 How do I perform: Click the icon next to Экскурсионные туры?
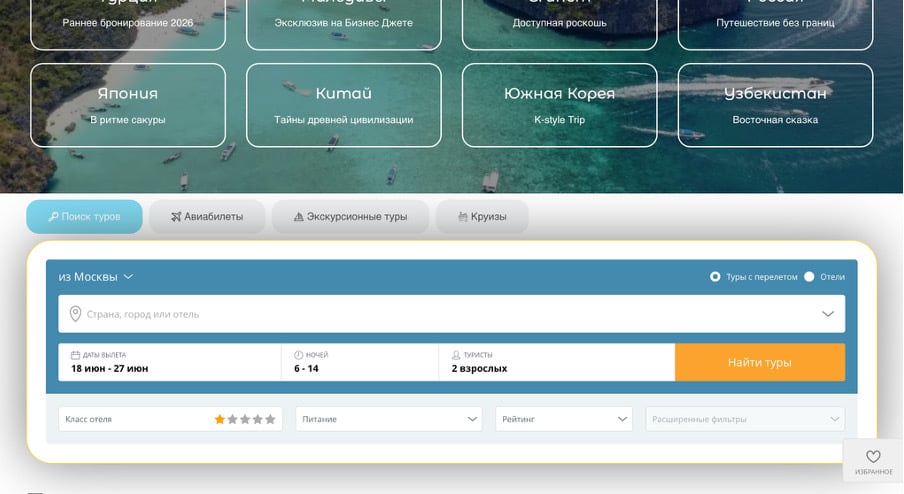point(298,217)
